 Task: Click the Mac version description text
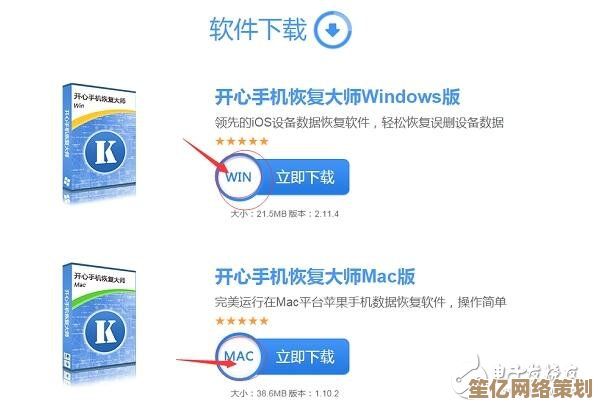coord(360,302)
